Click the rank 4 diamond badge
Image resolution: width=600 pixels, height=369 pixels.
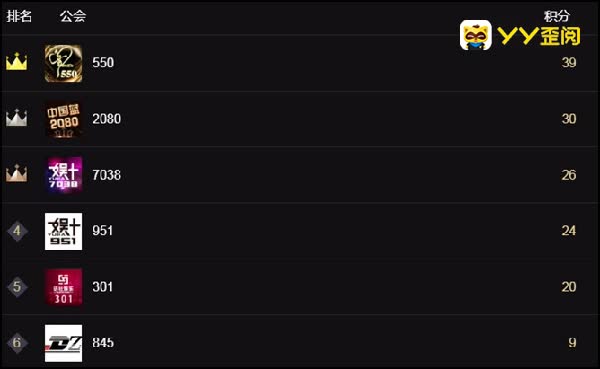[x=17, y=231]
